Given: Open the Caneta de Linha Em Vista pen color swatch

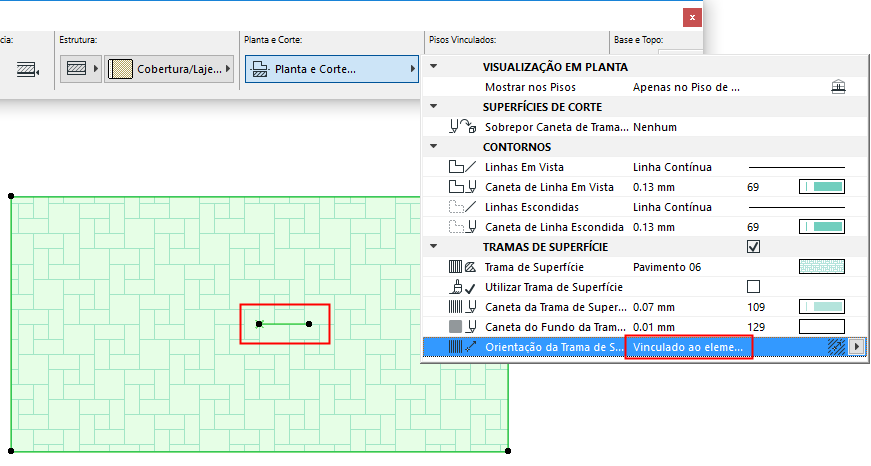Looking at the screenshot, I should pos(822,187).
